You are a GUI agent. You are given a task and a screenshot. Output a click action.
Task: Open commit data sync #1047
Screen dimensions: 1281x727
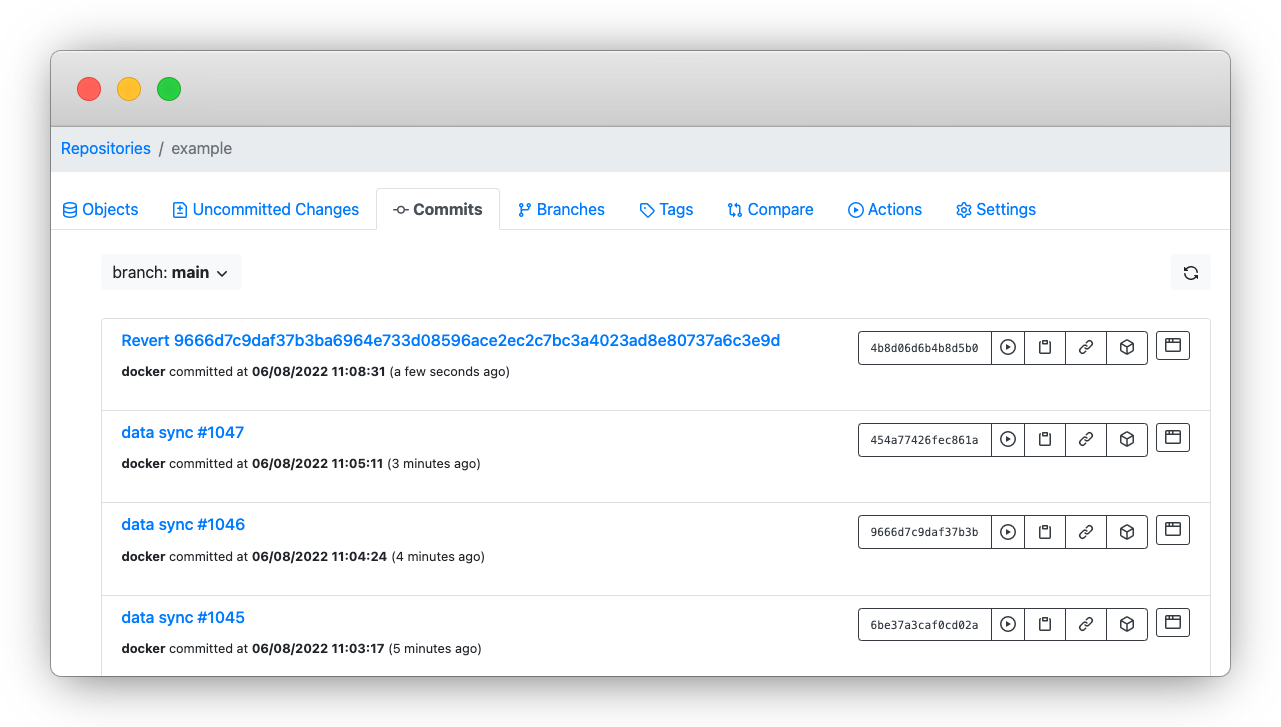click(x=182, y=432)
